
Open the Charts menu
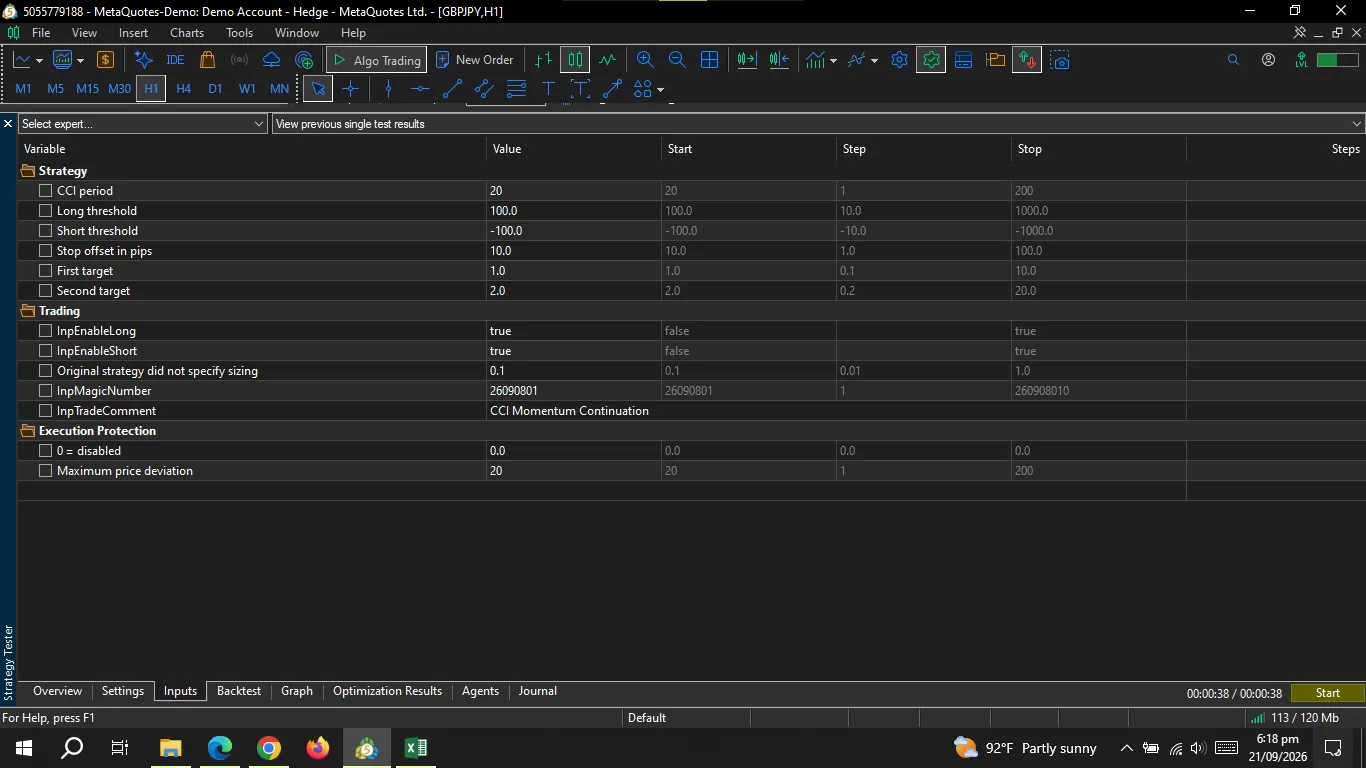click(187, 33)
